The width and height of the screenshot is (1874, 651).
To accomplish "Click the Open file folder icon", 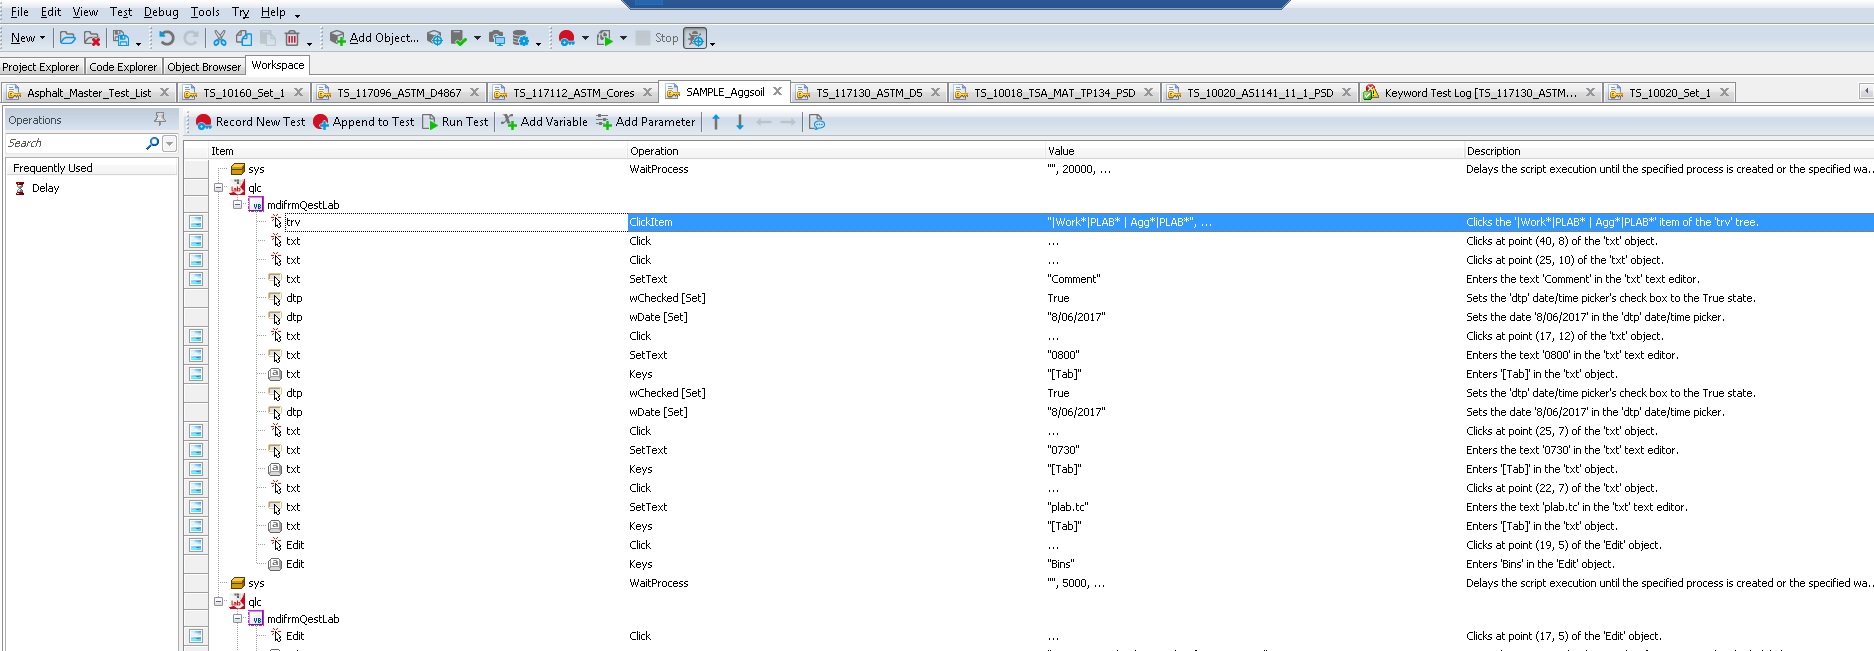I will tap(67, 38).
